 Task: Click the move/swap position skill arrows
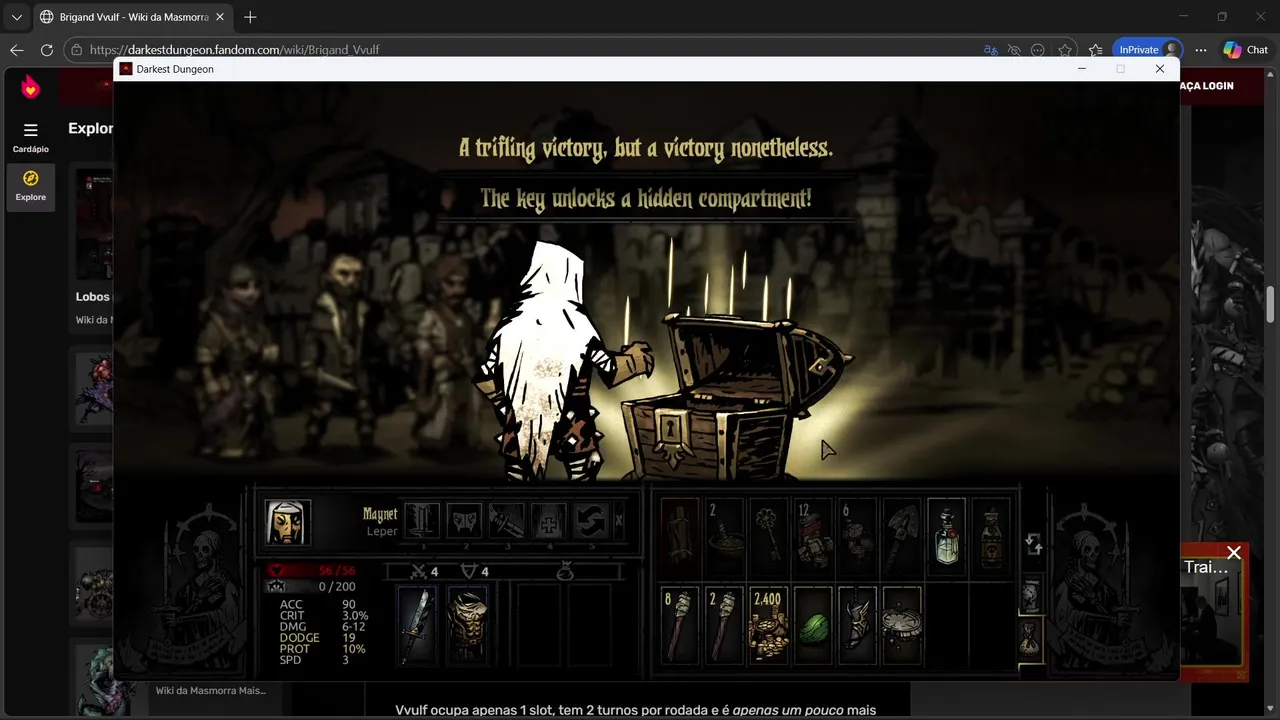(x=590, y=521)
